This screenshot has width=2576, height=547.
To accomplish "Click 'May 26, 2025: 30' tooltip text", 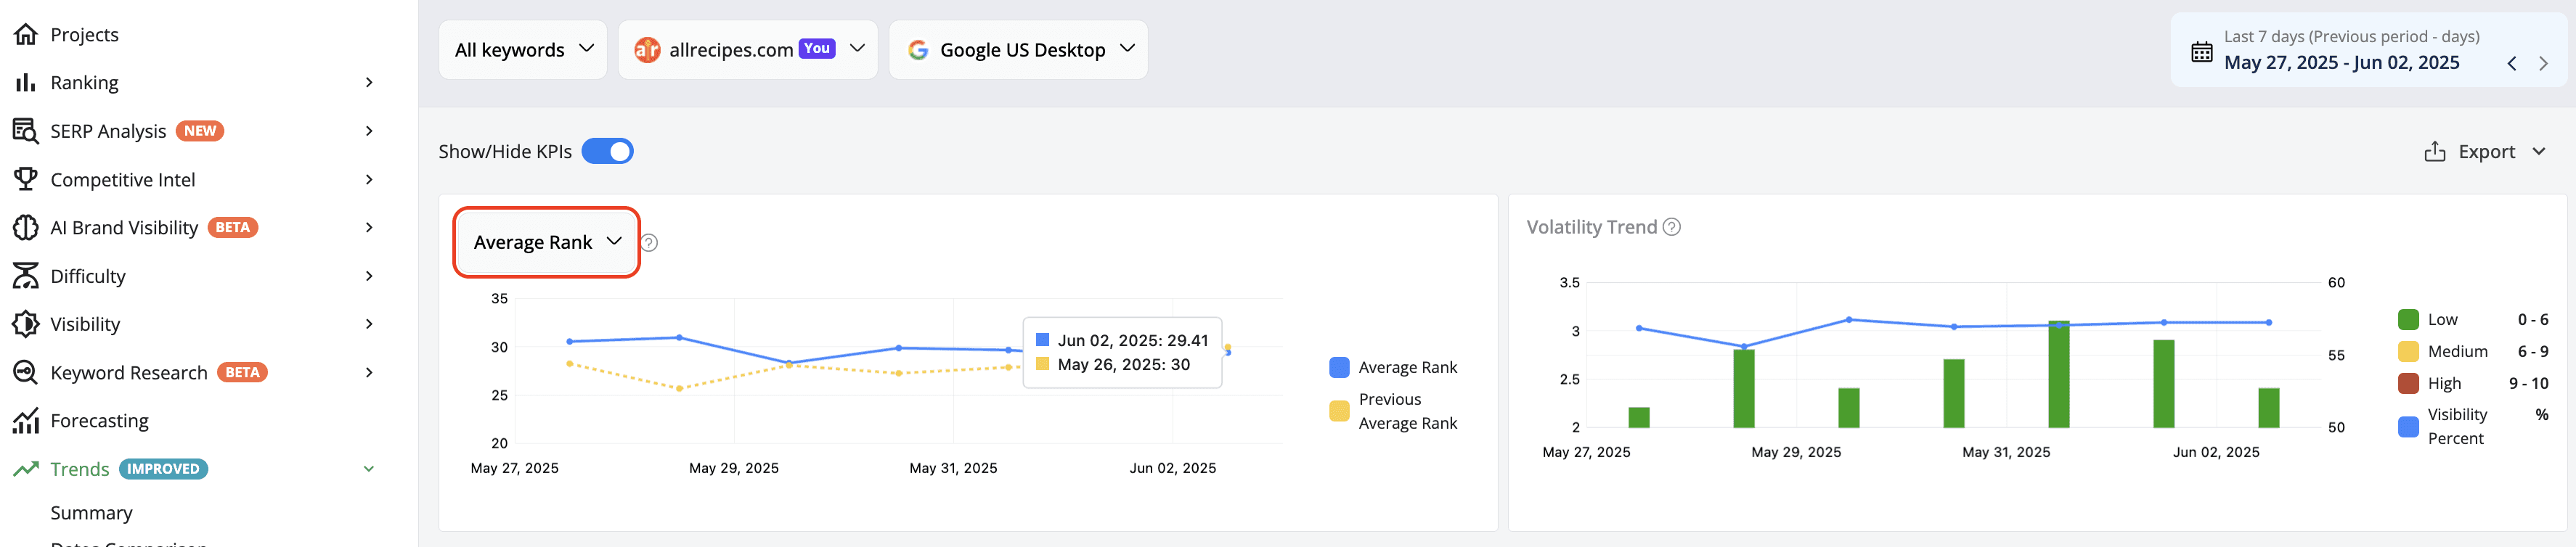I will click(x=1124, y=365).
